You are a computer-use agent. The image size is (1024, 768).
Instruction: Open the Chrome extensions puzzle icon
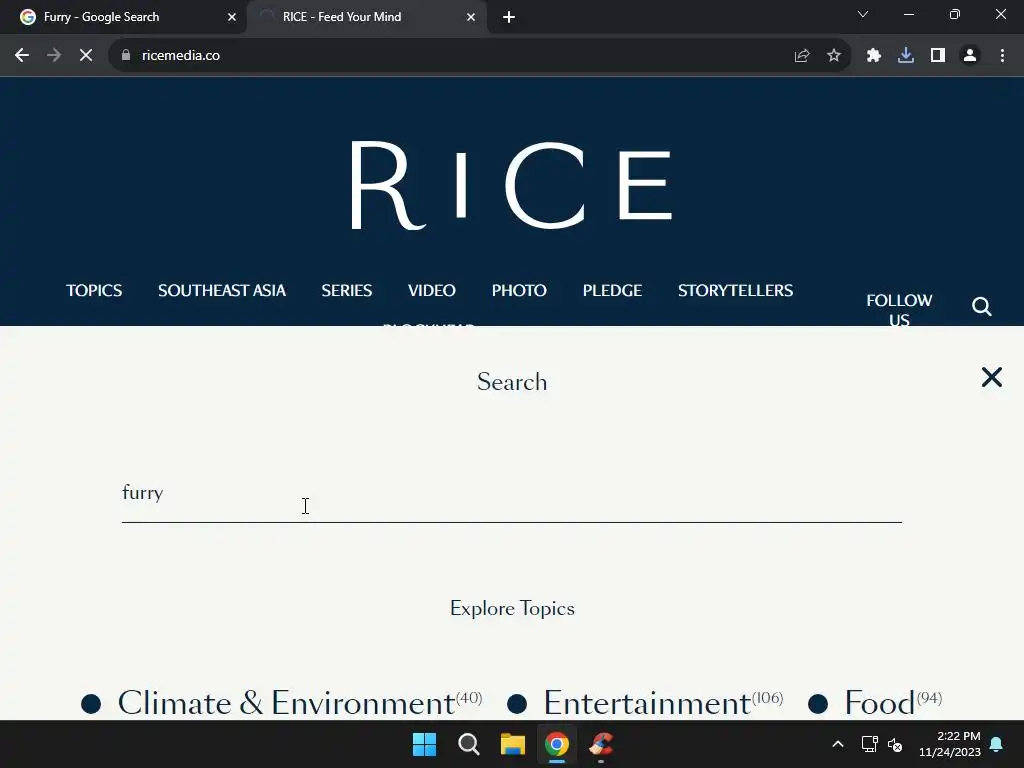point(874,56)
